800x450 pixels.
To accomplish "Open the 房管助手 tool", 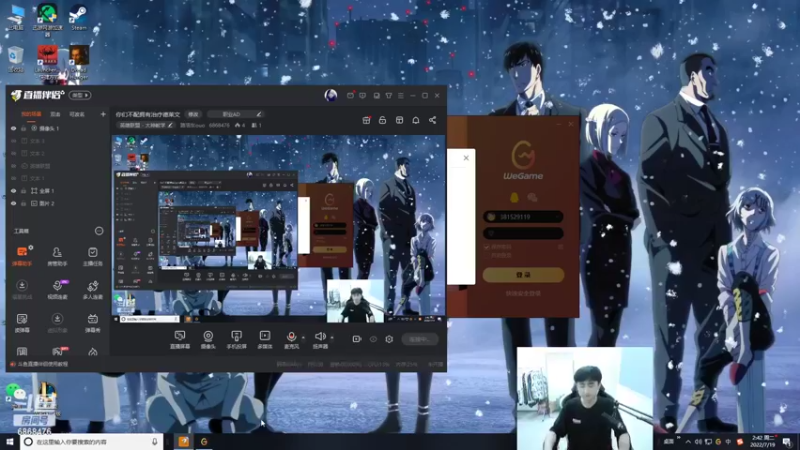I will point(57,256).
